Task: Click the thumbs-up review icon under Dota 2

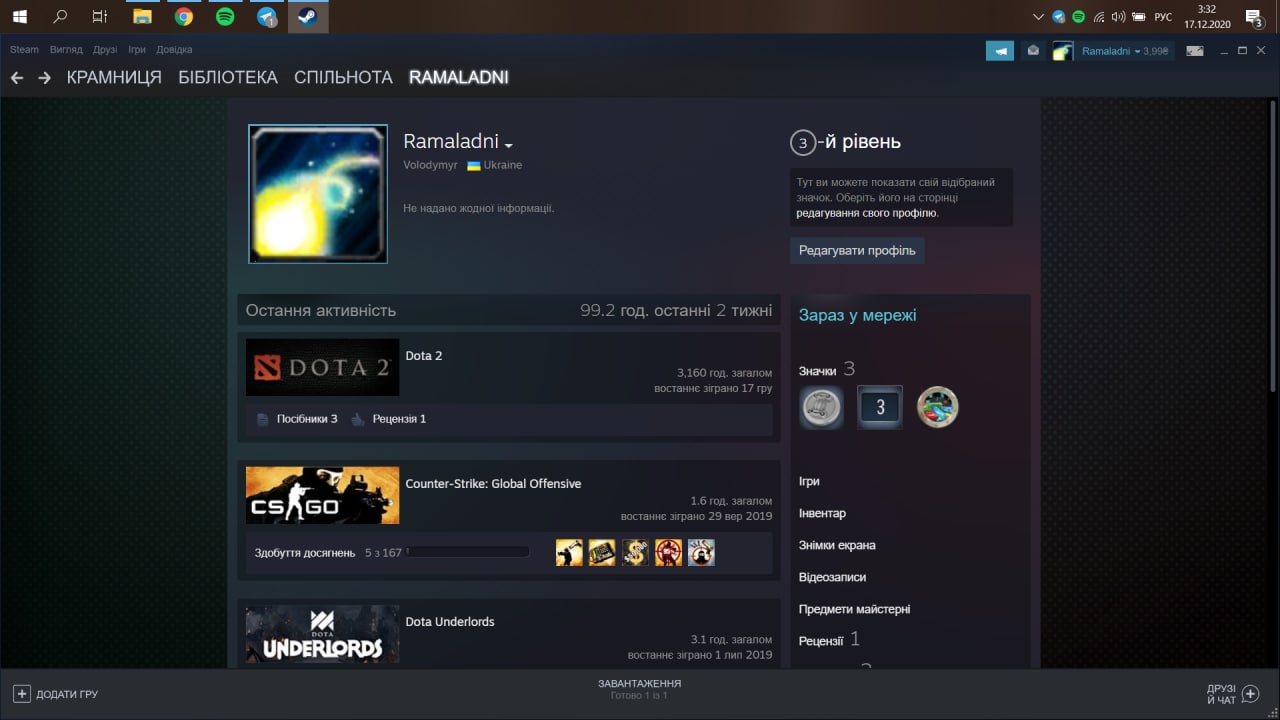Action: pos(358,419)
